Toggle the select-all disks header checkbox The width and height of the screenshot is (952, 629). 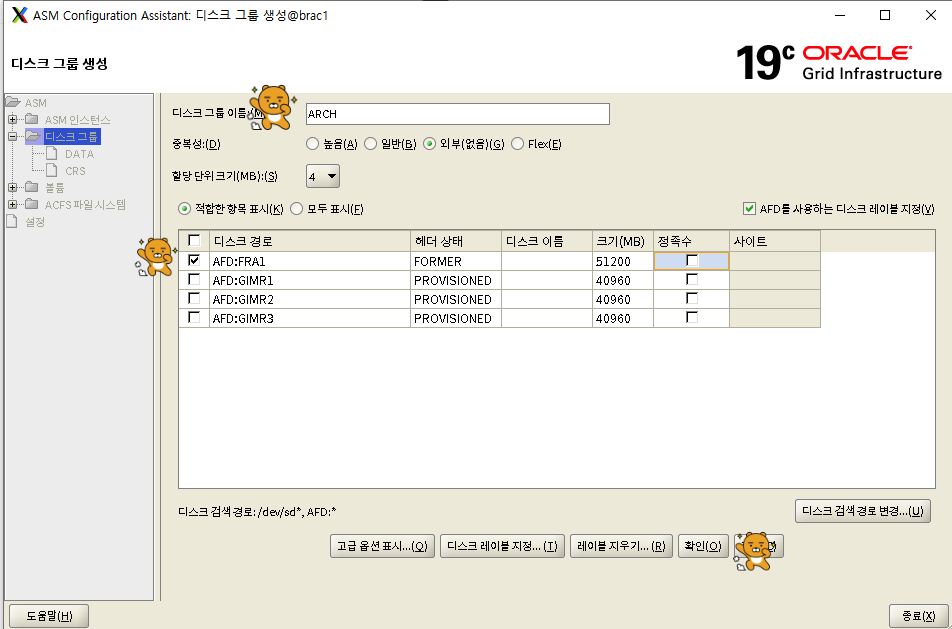[x=194, y=240]
